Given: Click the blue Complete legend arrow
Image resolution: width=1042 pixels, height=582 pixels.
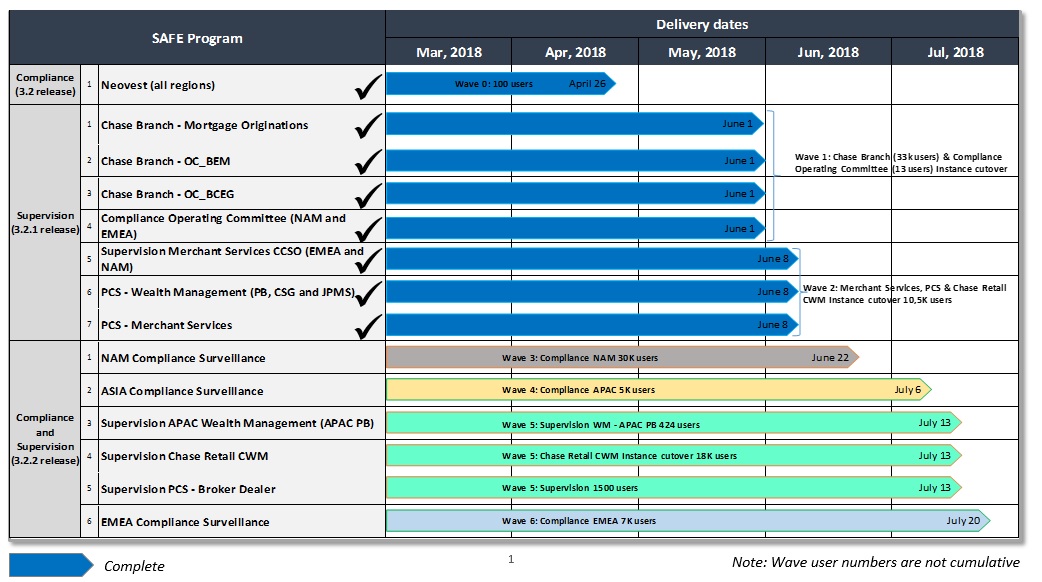Looking at the screenshot, I should [51, 565].
